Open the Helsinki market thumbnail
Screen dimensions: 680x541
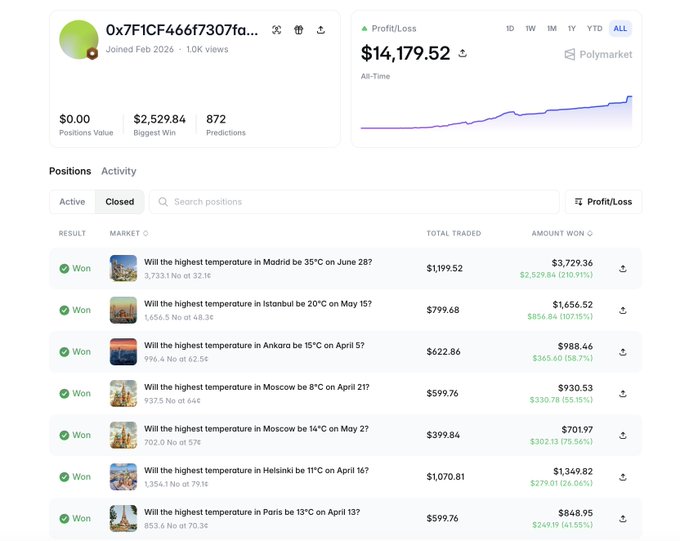[123, 476]
